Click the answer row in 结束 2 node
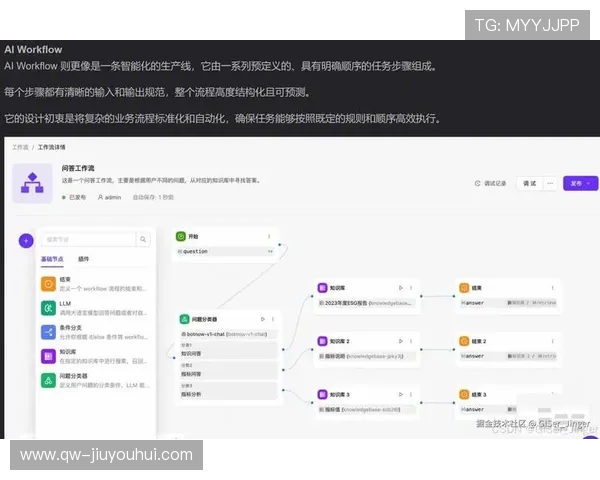This screenshot has height=480, width=600. [509, 356]
